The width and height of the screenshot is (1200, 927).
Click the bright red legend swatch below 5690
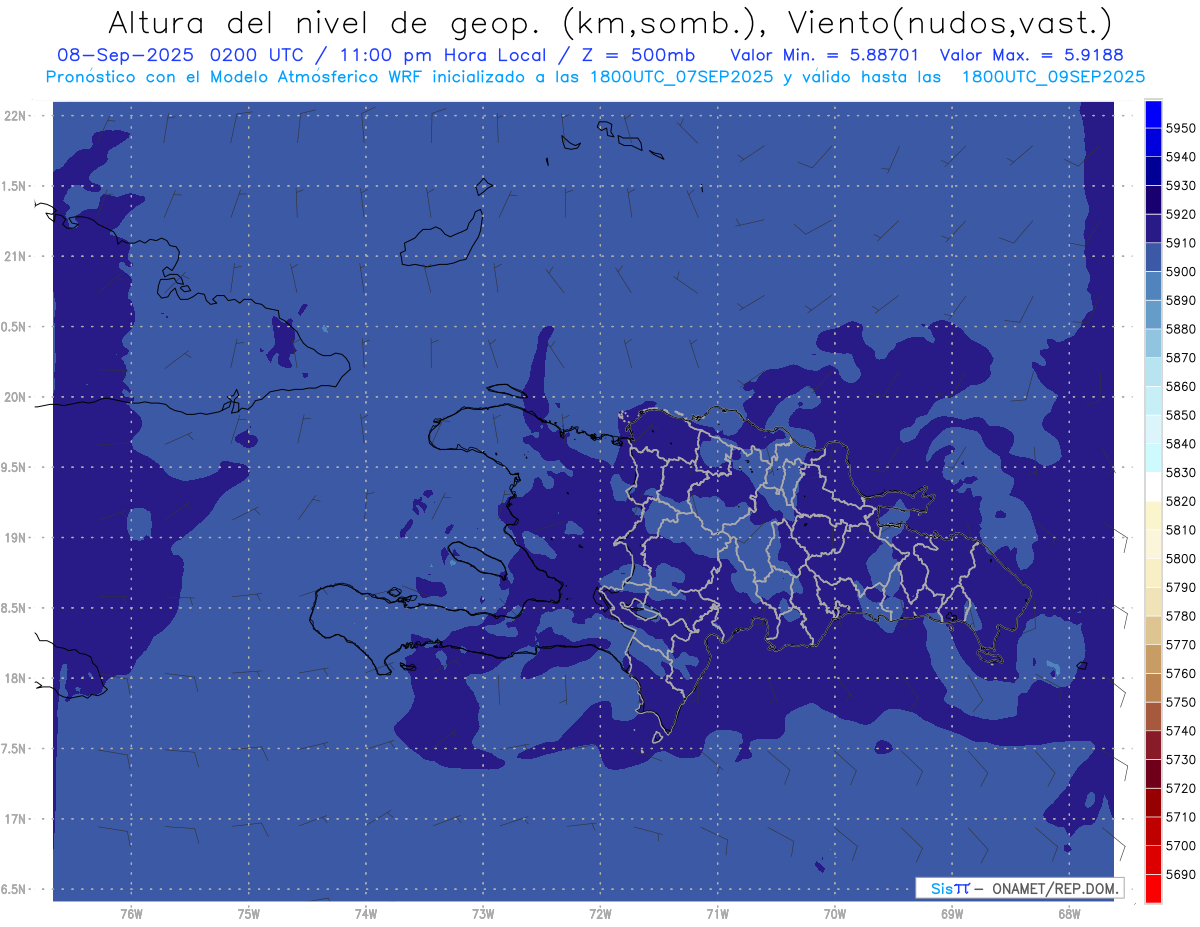[x=1153, y=888]
